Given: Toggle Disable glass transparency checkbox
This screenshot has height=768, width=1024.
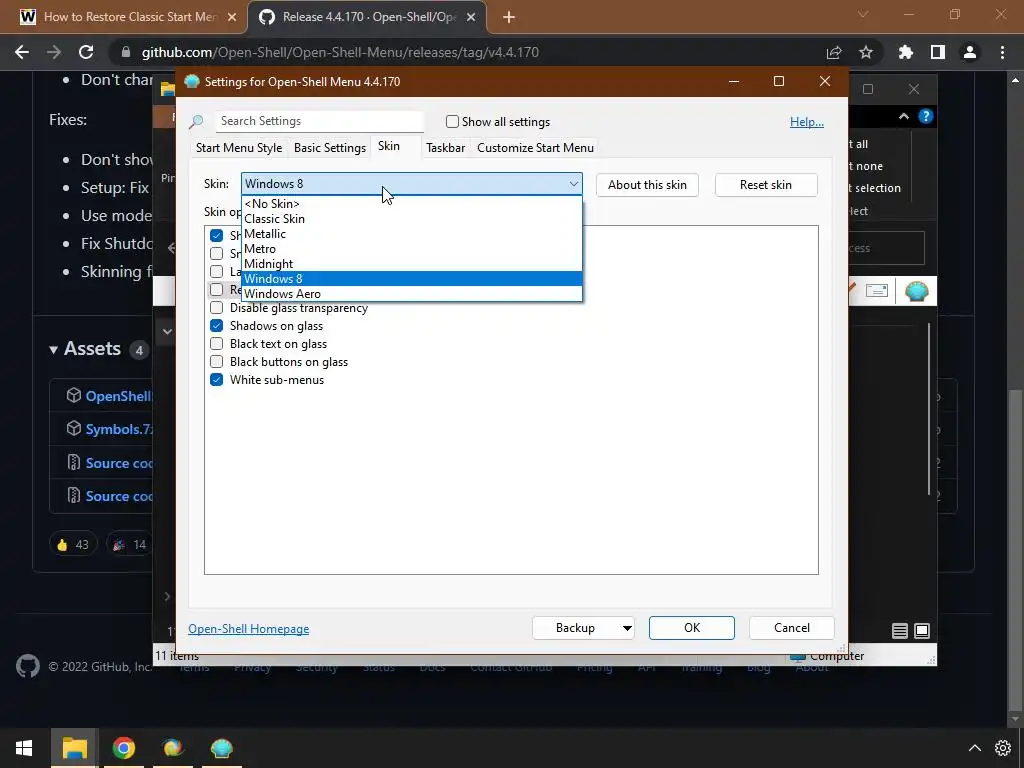Looking at the screenshot, I should coord(216,308).
